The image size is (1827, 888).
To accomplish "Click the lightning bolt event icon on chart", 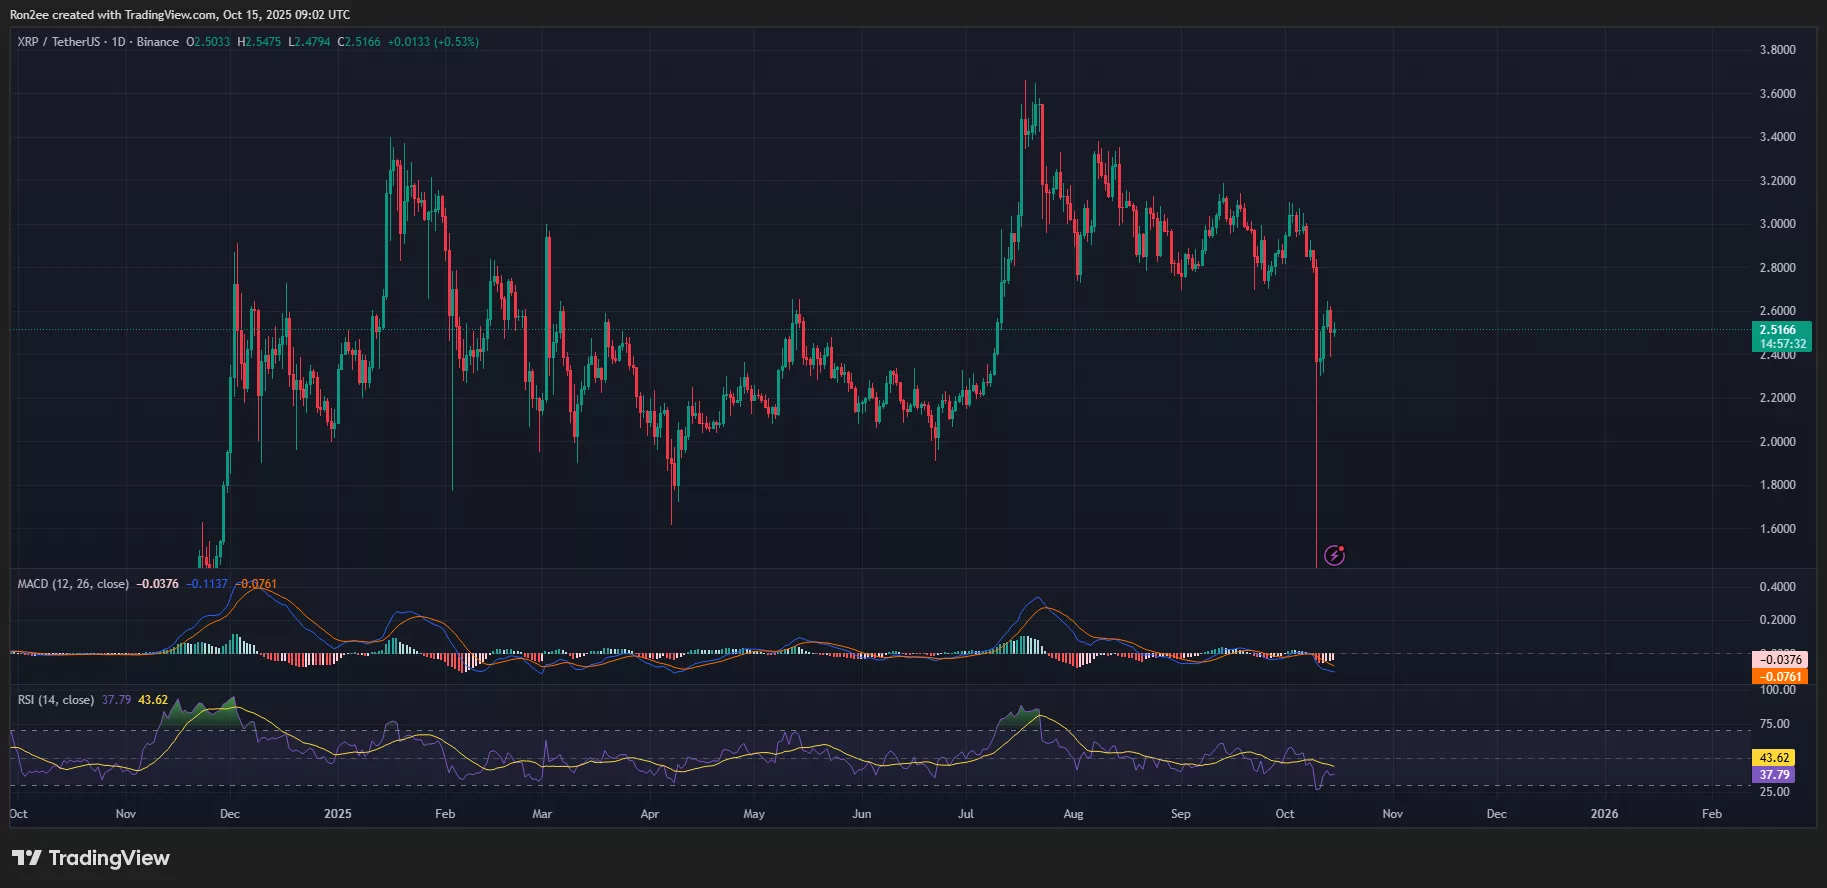I will [x=1334, y=555].
